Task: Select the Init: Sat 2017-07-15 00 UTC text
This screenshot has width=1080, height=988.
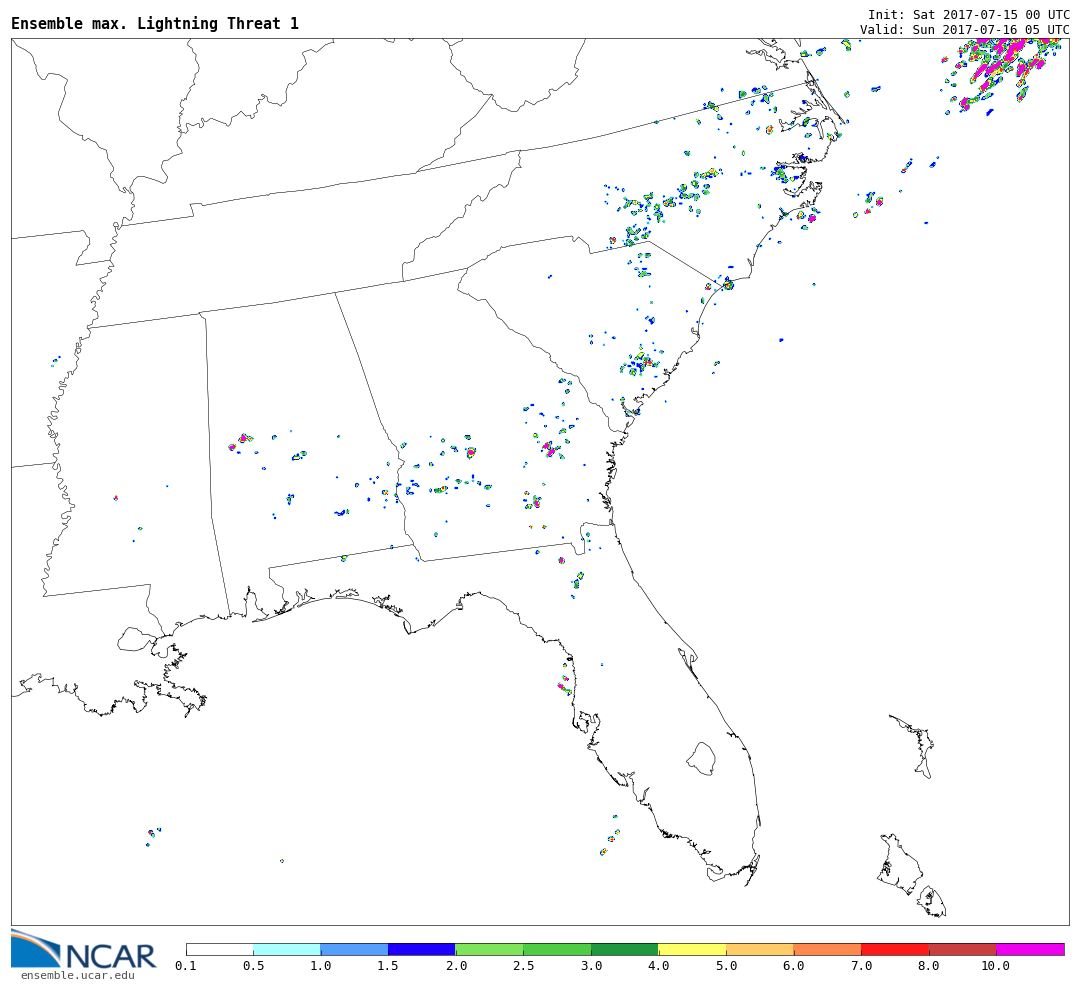Action: click(x=968, y=14)
